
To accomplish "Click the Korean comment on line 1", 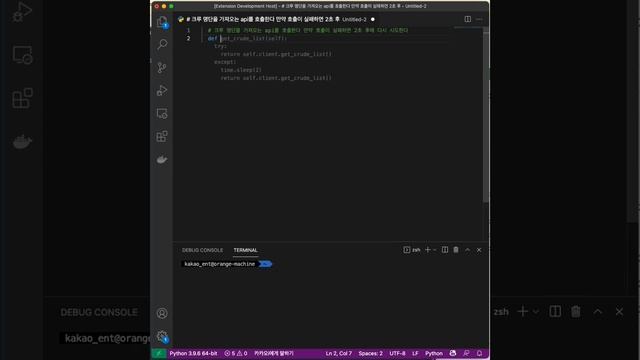I will point(308,30).
